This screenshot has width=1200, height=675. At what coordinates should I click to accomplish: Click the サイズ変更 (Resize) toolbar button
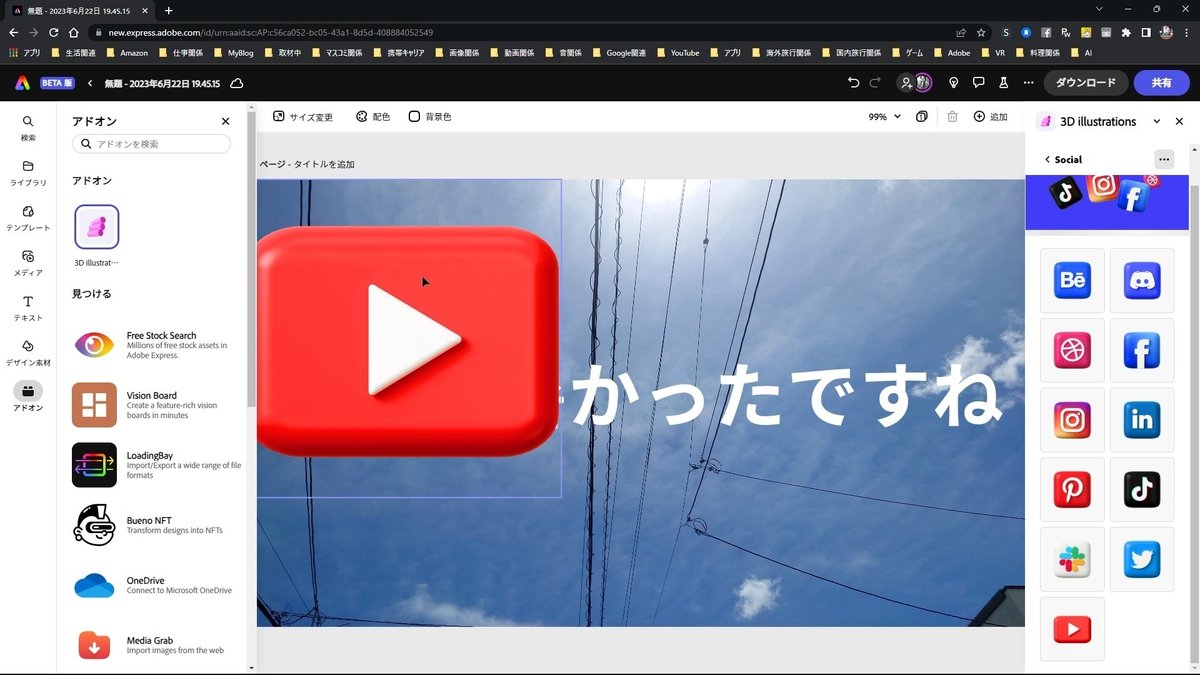point(303,117)
